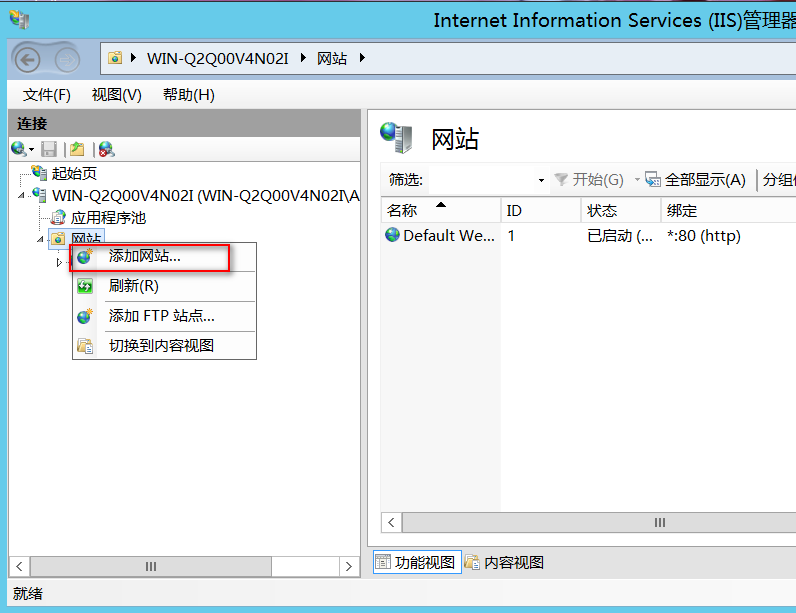
Task: Click the create new connection globe icon
Action: (18, 149)
